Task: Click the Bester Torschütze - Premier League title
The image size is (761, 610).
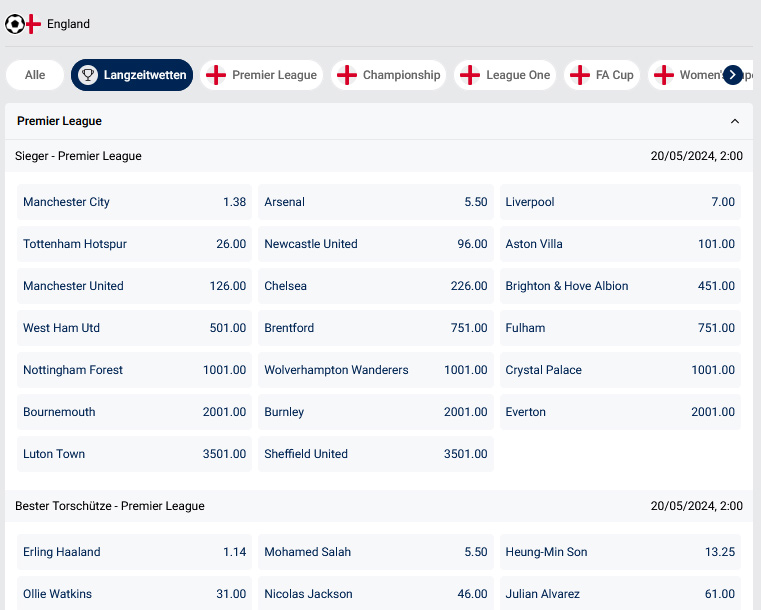Action: click(110, 506)
